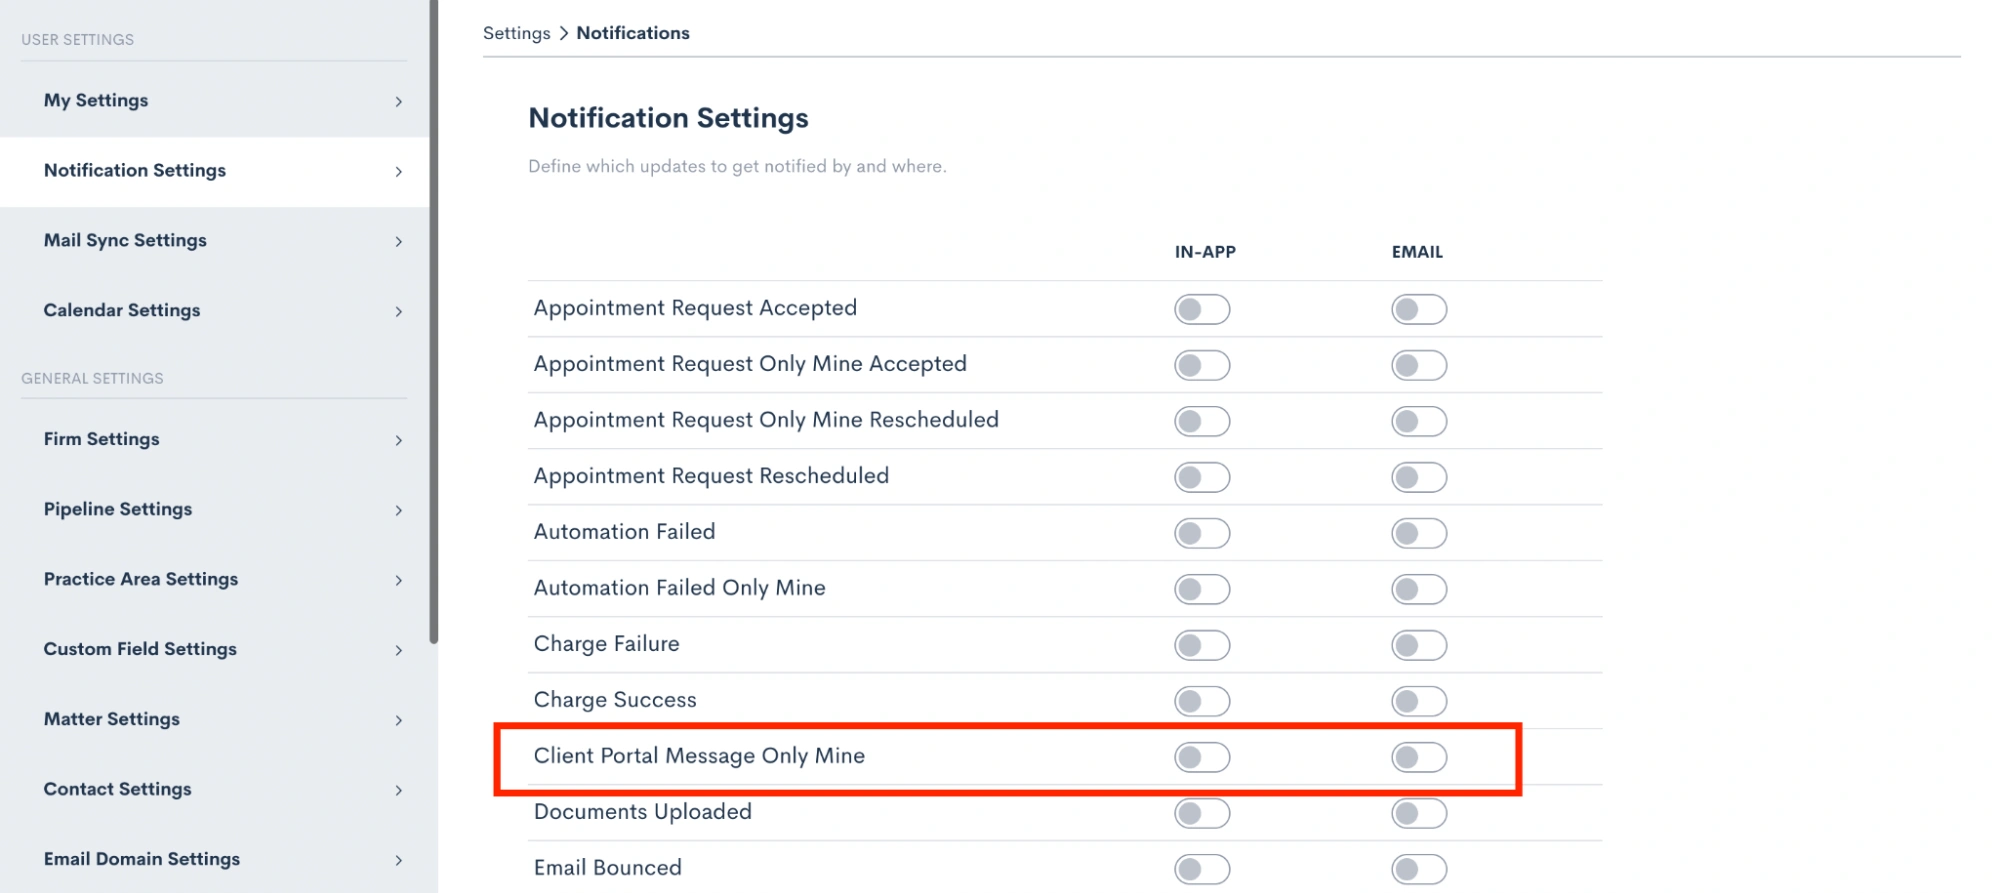
Task: Click the arrow icon next to Mail Sync Settings
Action: (x=398, y=241)
